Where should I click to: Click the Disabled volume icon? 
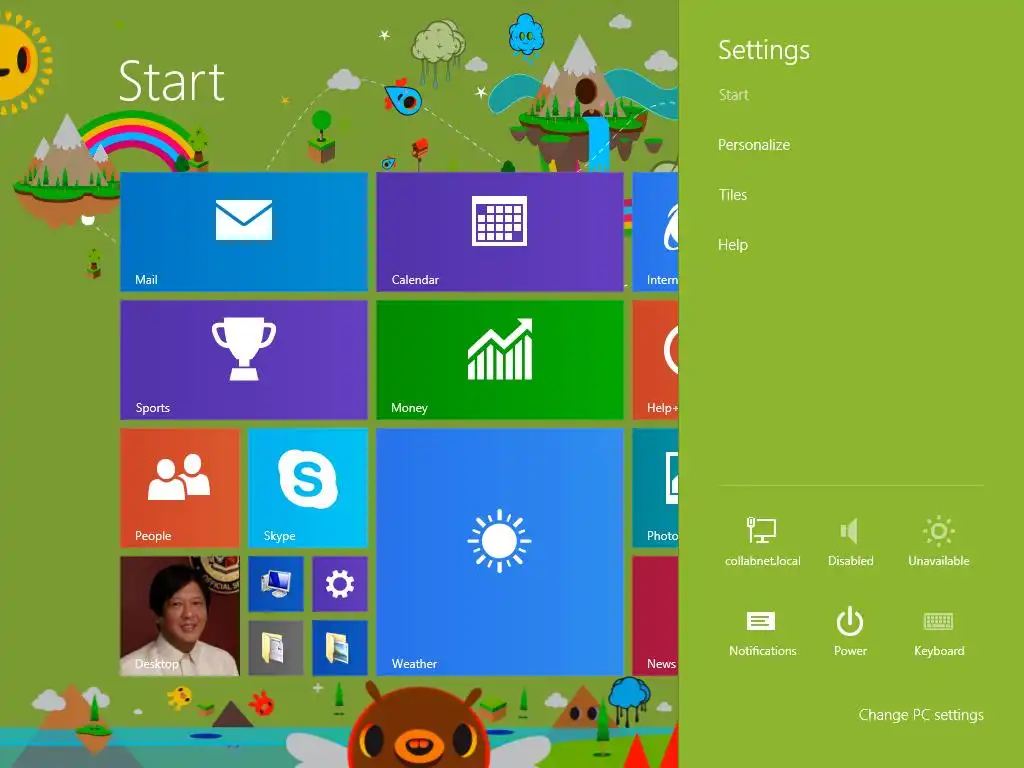click(850, 541)
